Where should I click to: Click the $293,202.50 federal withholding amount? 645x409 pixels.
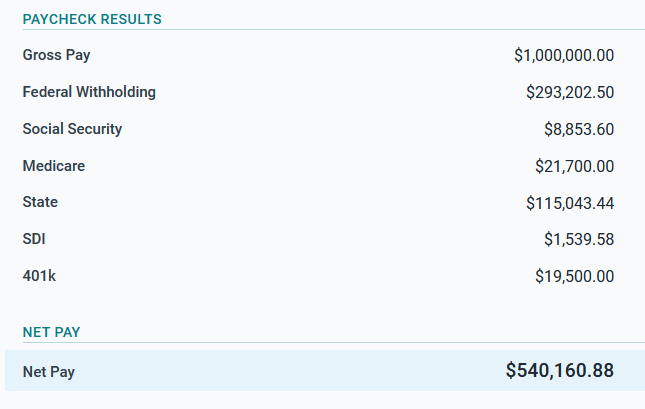pyautogui.click(x=570, y=92)
